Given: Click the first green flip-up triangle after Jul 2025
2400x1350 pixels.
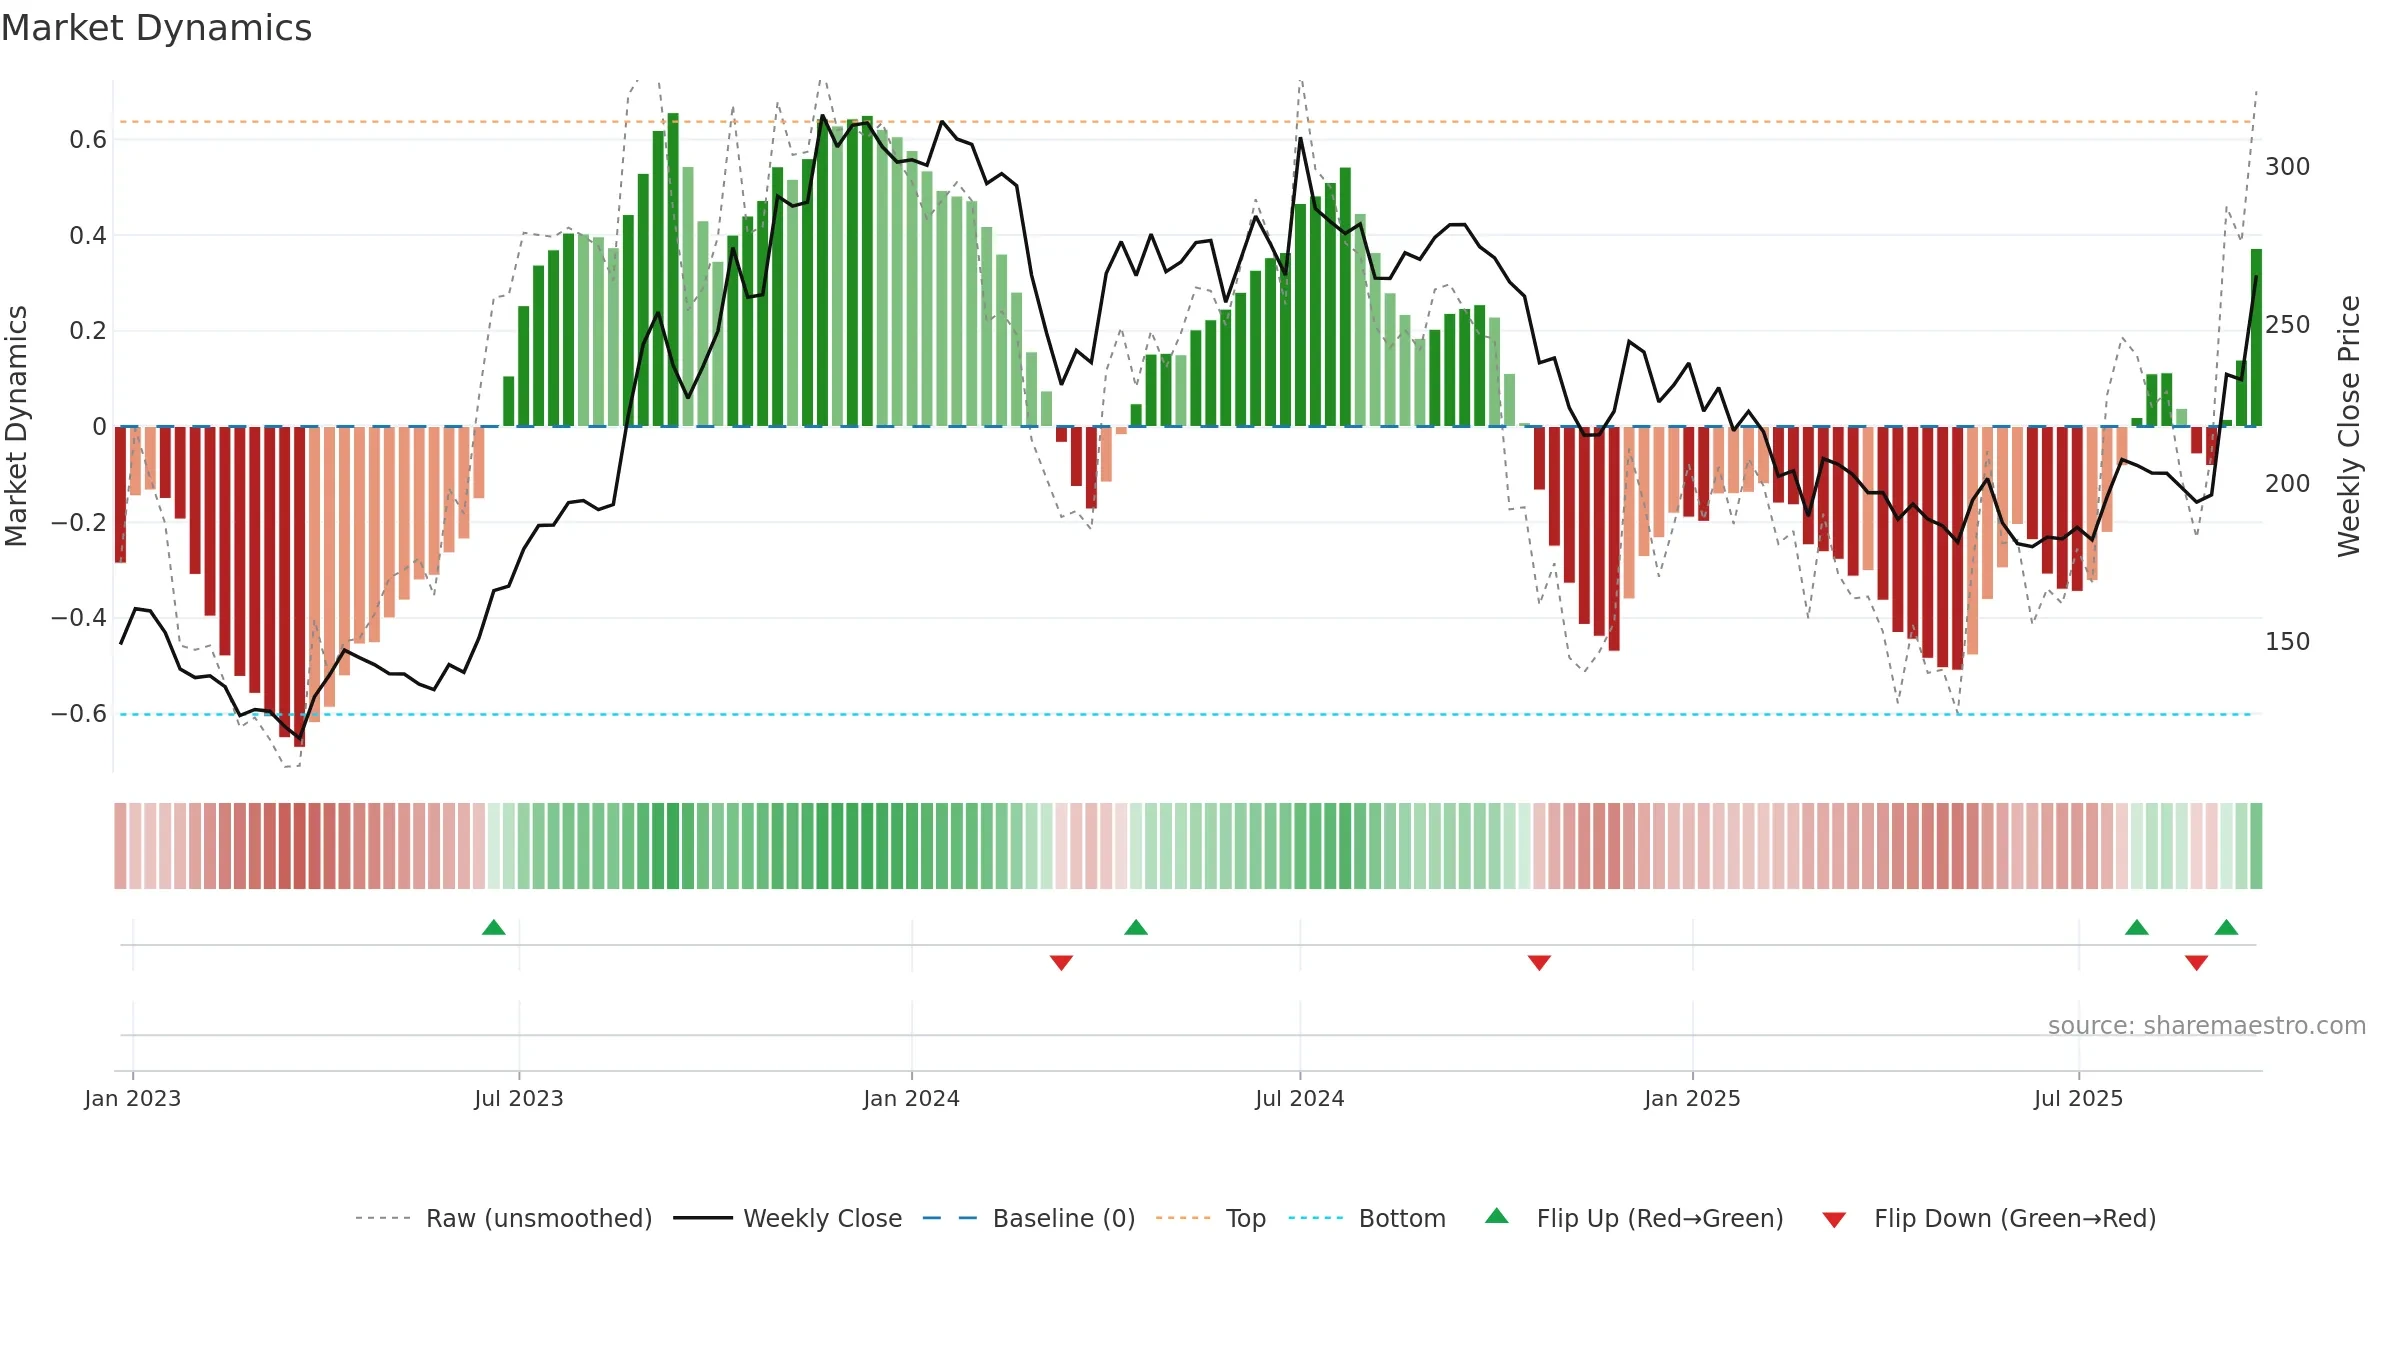Looking at the screenshot, I should (x=2137, y=927).
